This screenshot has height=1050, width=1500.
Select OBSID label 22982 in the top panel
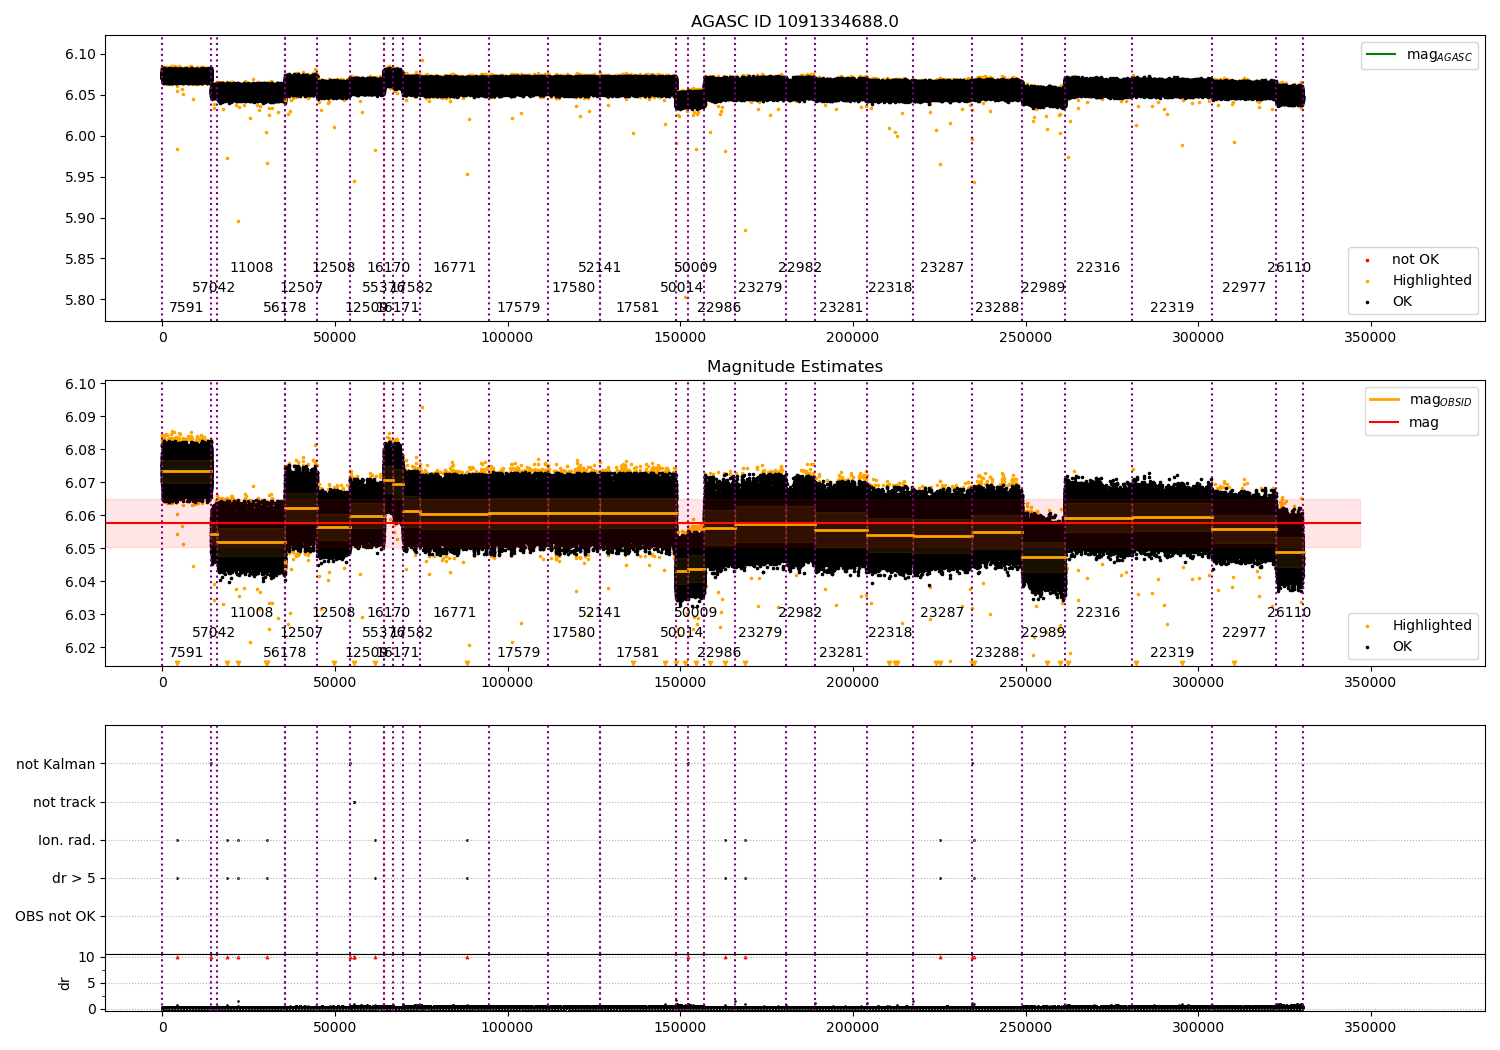(800, 268)
